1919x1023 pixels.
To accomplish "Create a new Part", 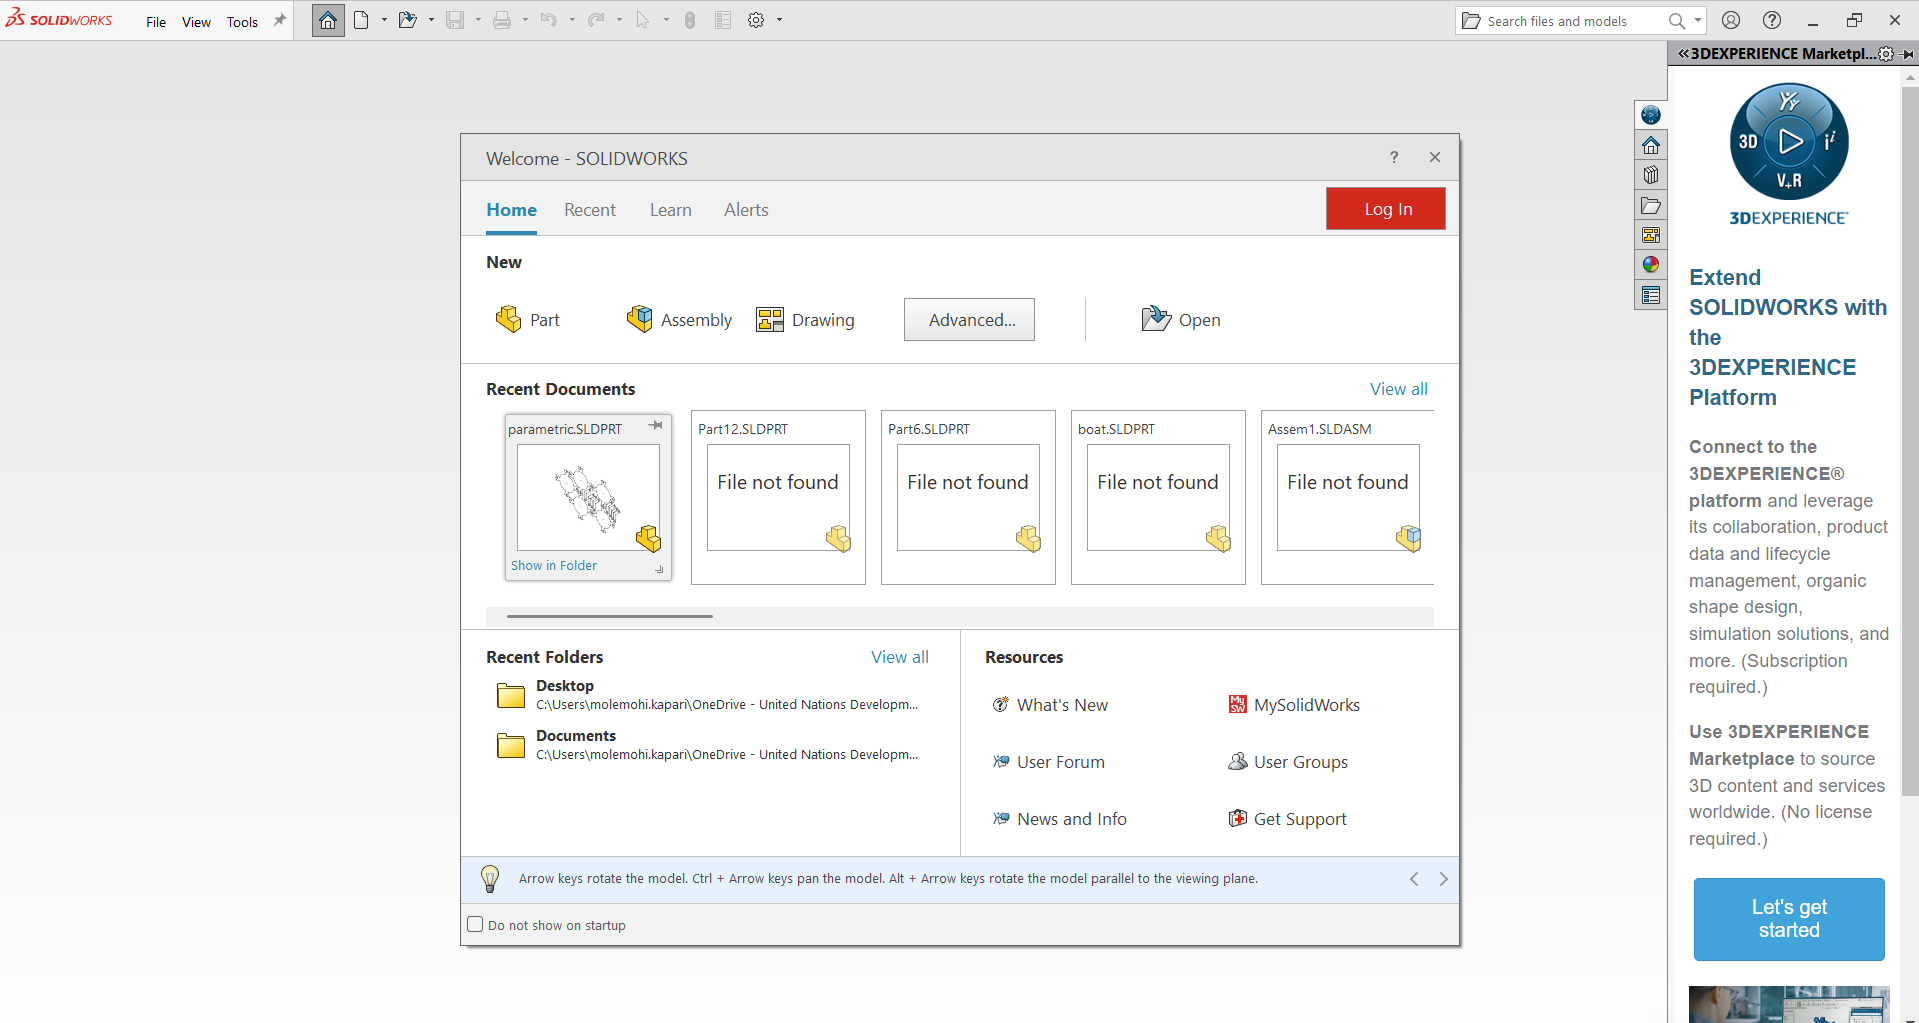I will (x=527, y=320).
